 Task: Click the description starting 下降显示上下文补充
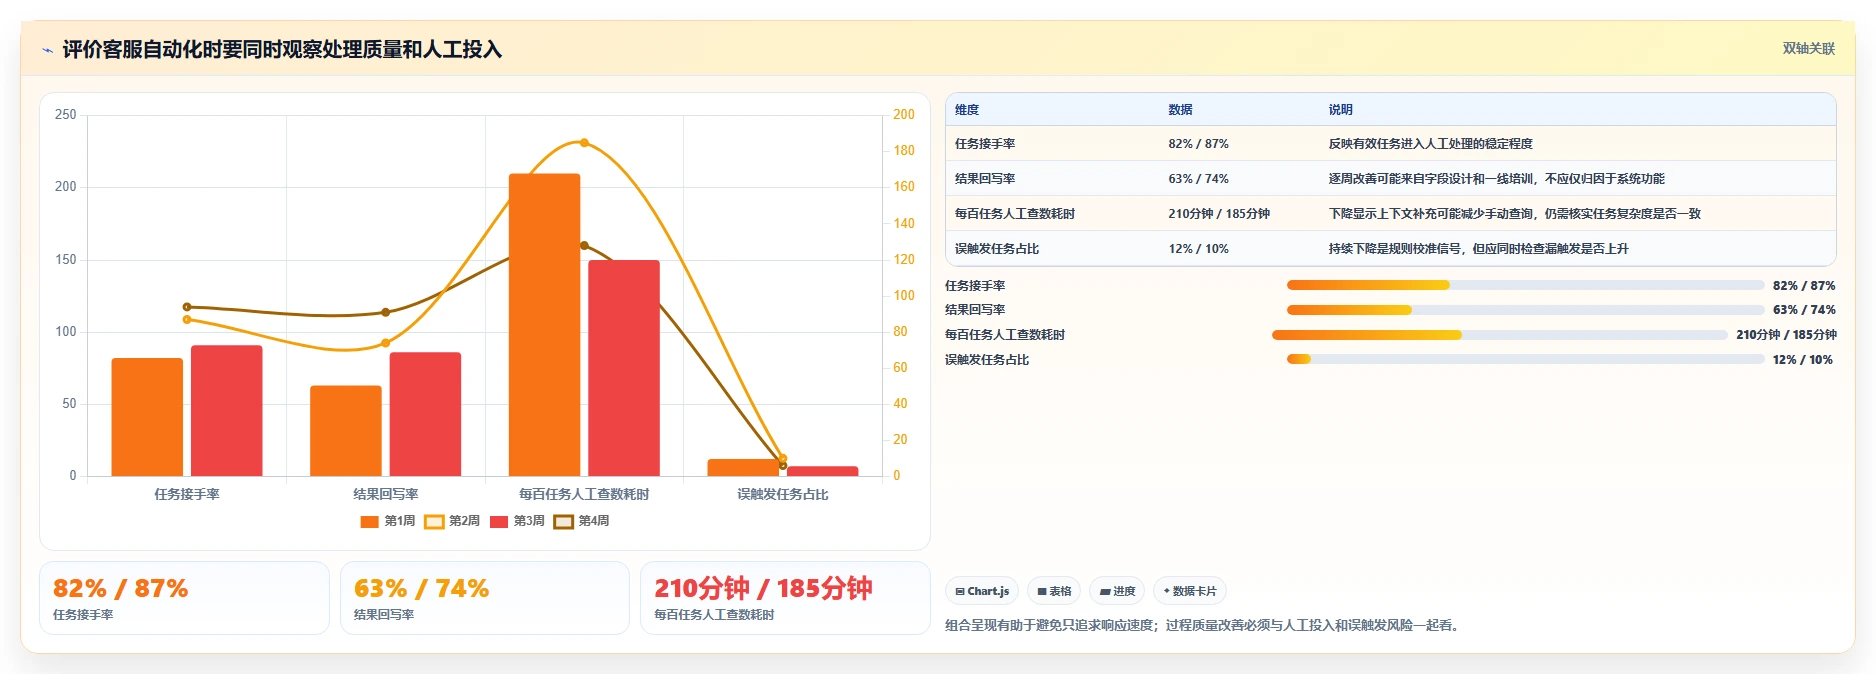point(1514,214)
